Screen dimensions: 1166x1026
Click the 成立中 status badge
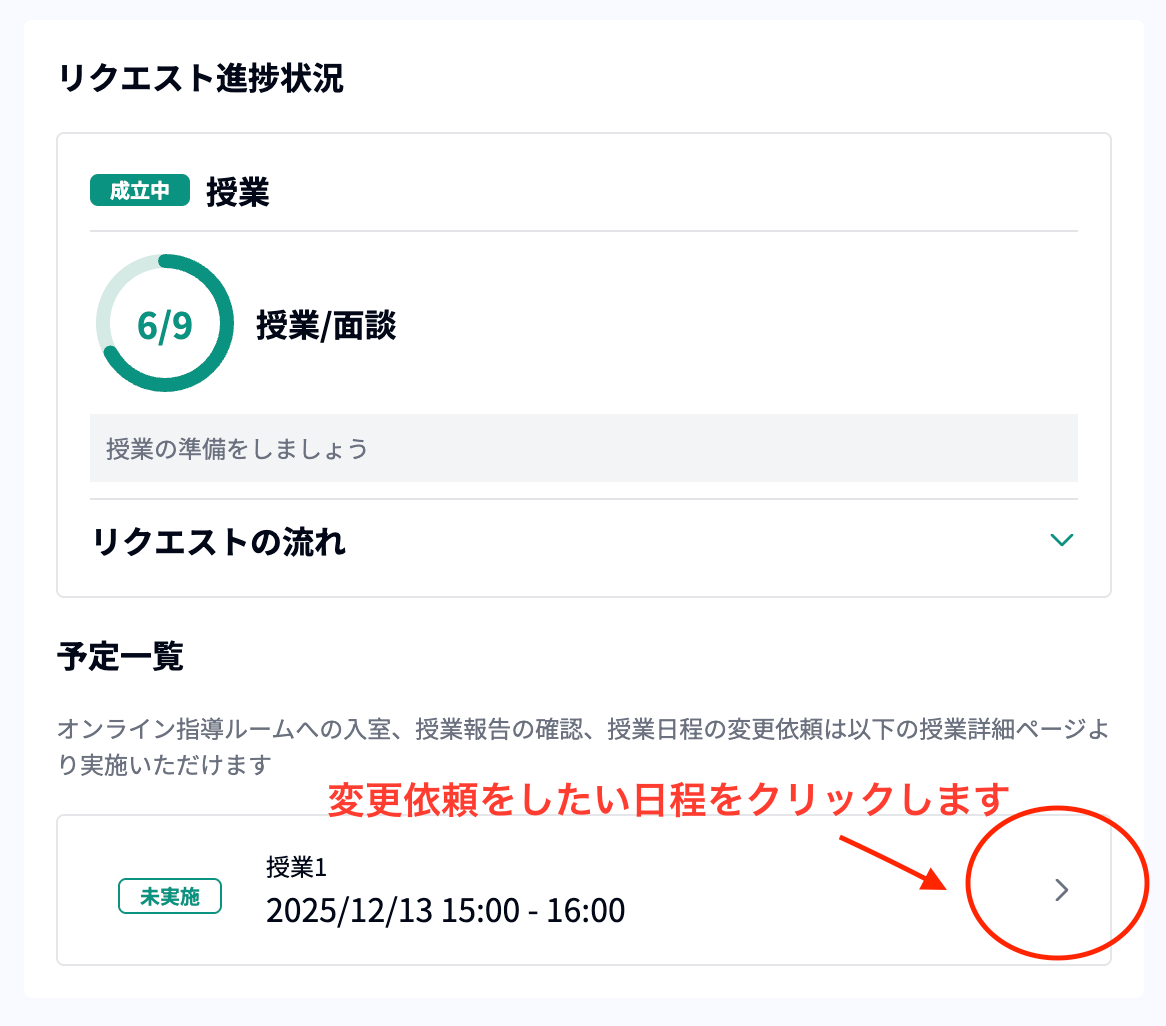140,191
